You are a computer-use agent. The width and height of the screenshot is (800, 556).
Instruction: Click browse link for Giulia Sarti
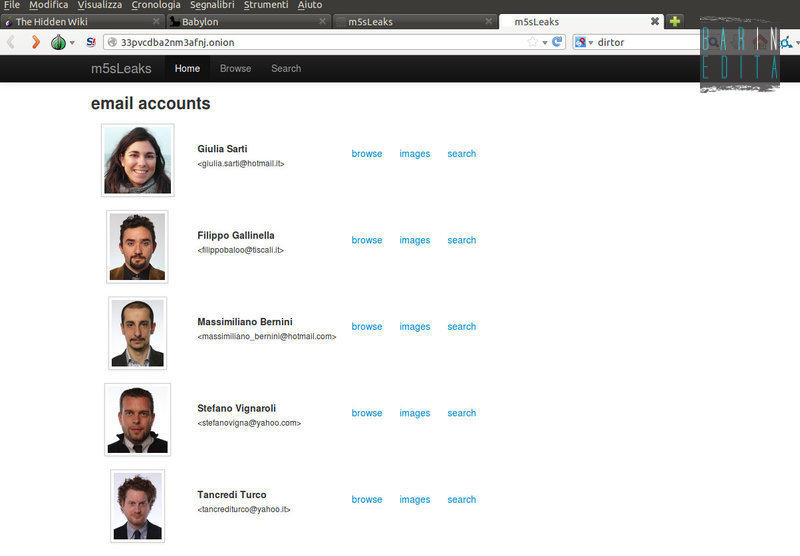[x=367, y=154]
